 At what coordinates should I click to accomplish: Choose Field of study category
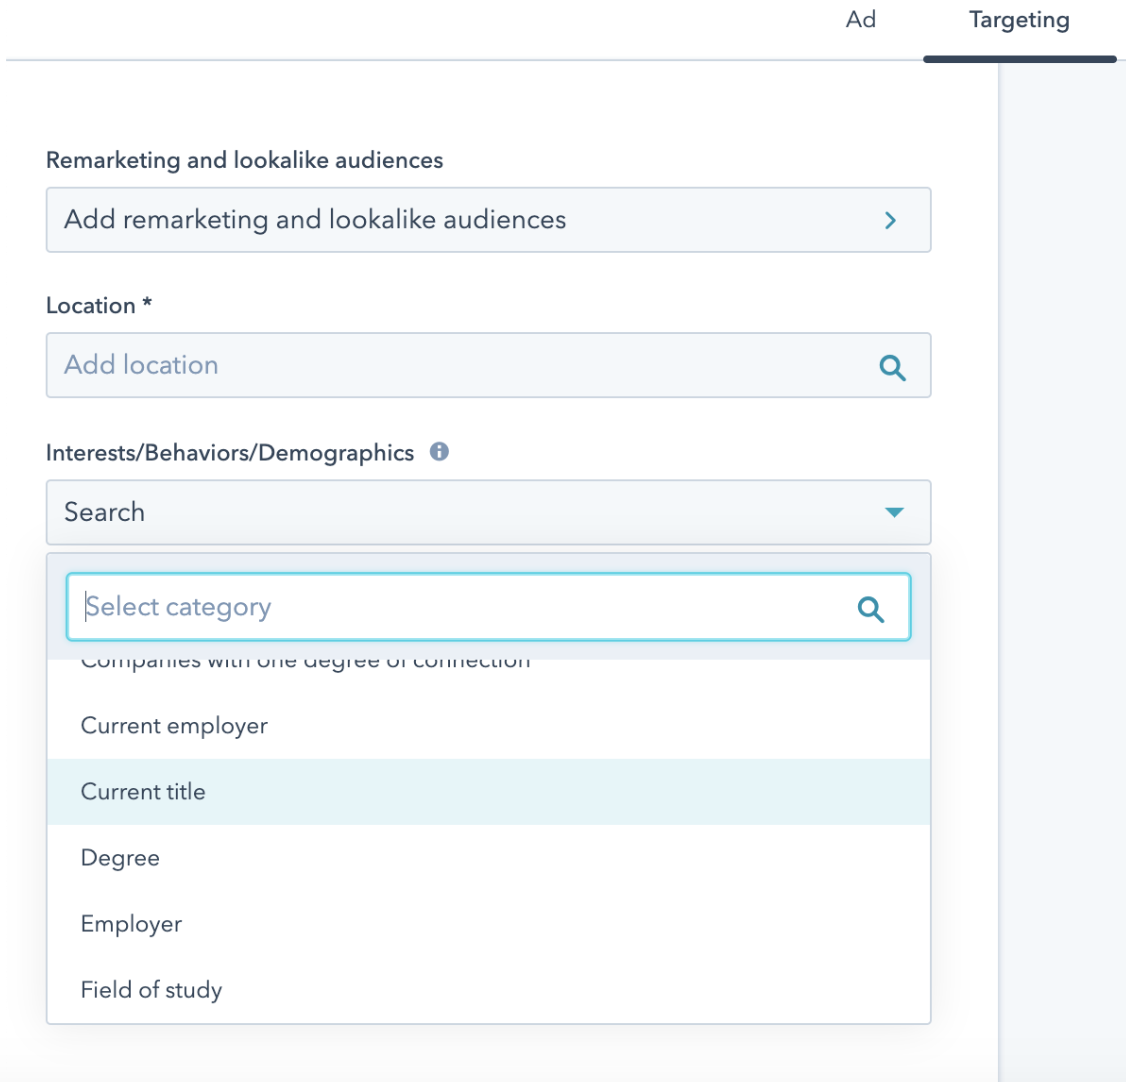[x=151, y=990]
